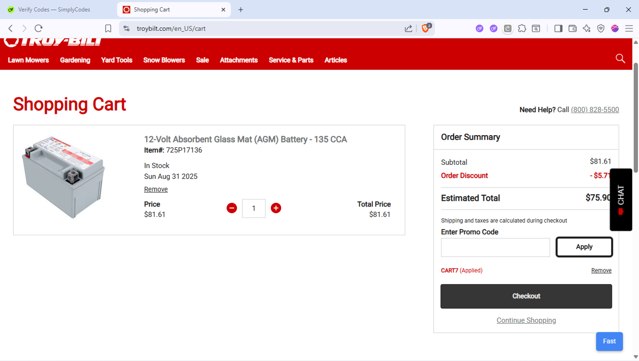The height and width of the screenshot is (361, 639).
Task: Open site settings icon in address bar
Action: tap(127, 28)
